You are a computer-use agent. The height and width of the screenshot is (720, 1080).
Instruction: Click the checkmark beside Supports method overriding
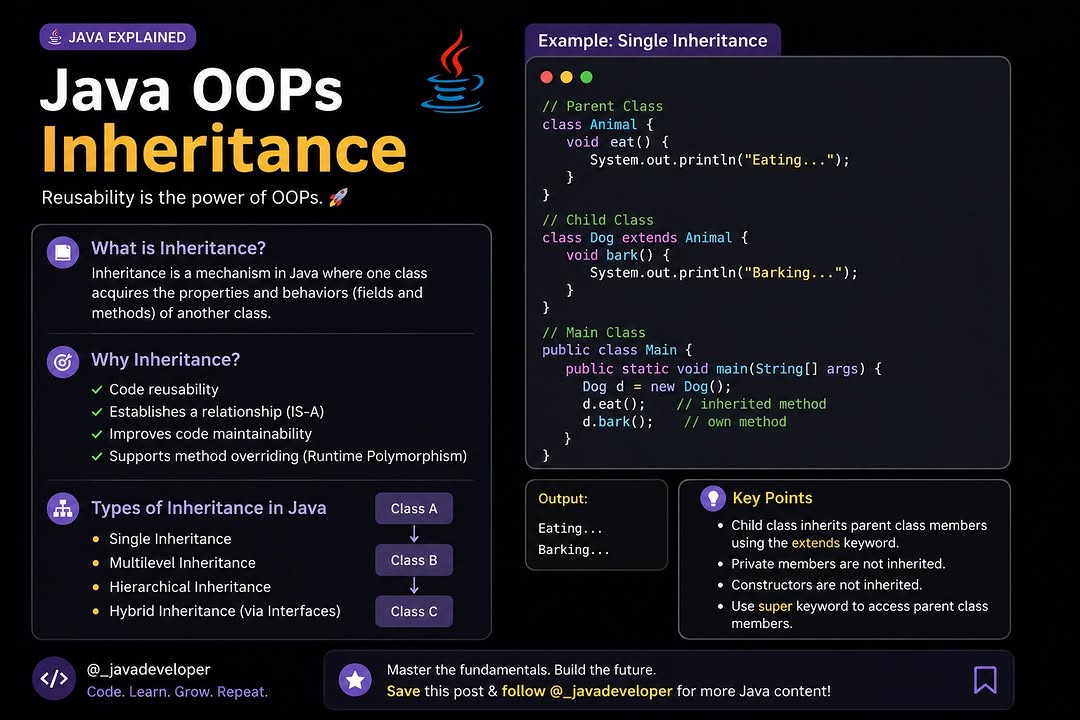point(97,456)
